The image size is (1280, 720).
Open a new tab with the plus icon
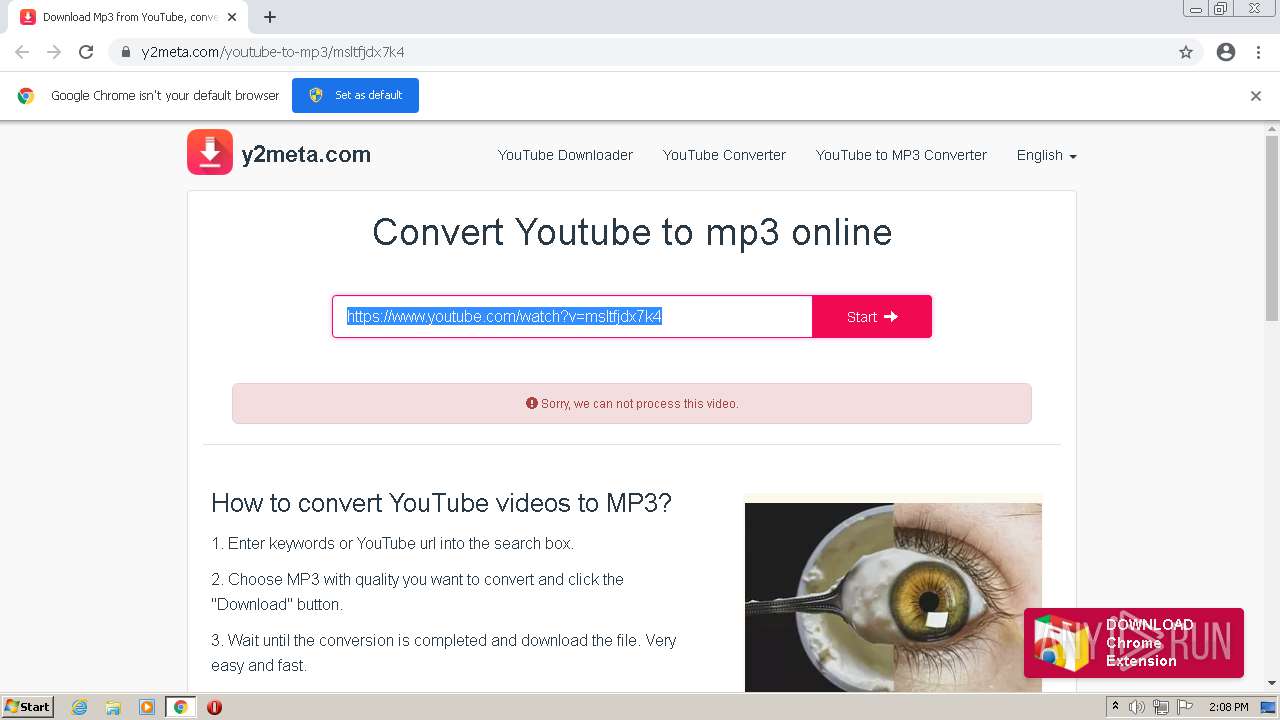(x=270, y=17)
